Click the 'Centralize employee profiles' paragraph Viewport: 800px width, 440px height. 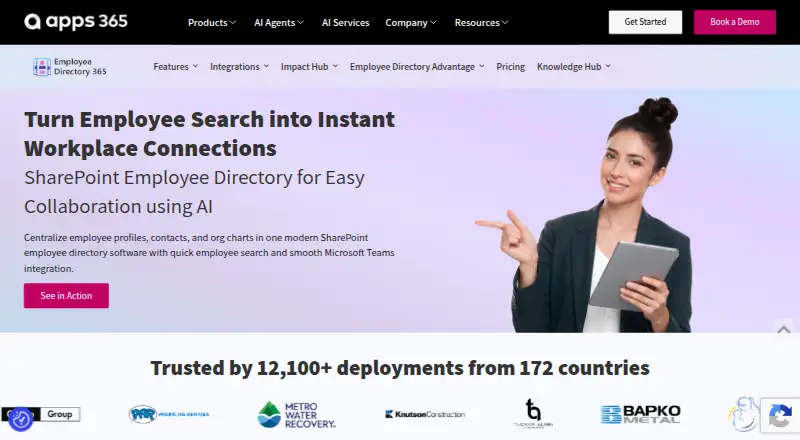(209, 253)
